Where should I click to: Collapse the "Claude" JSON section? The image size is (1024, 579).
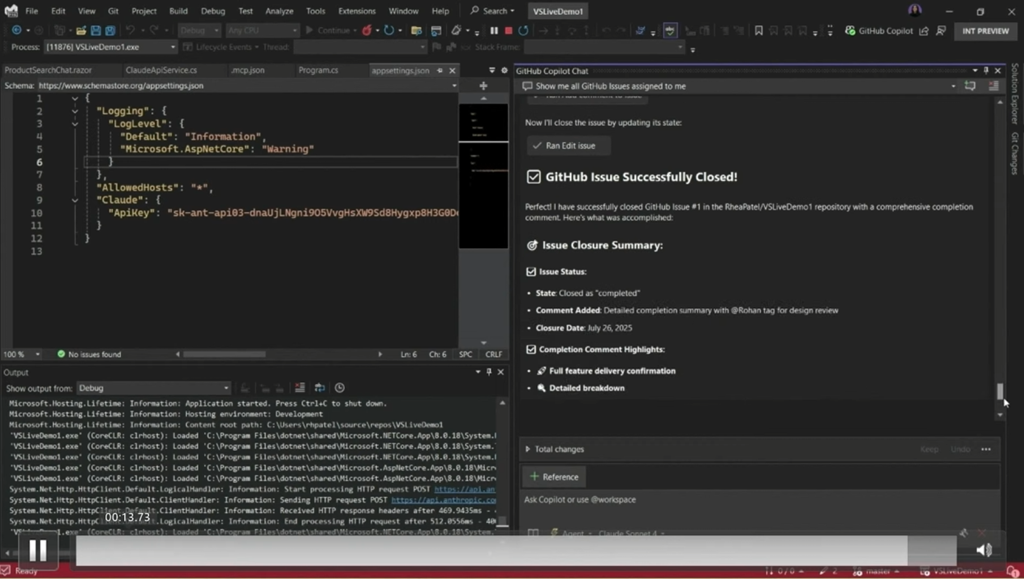coord(74,200)
